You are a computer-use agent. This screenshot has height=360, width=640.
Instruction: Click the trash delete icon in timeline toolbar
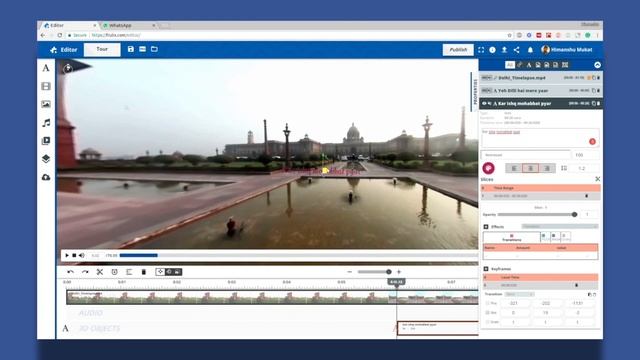[144, 272]
